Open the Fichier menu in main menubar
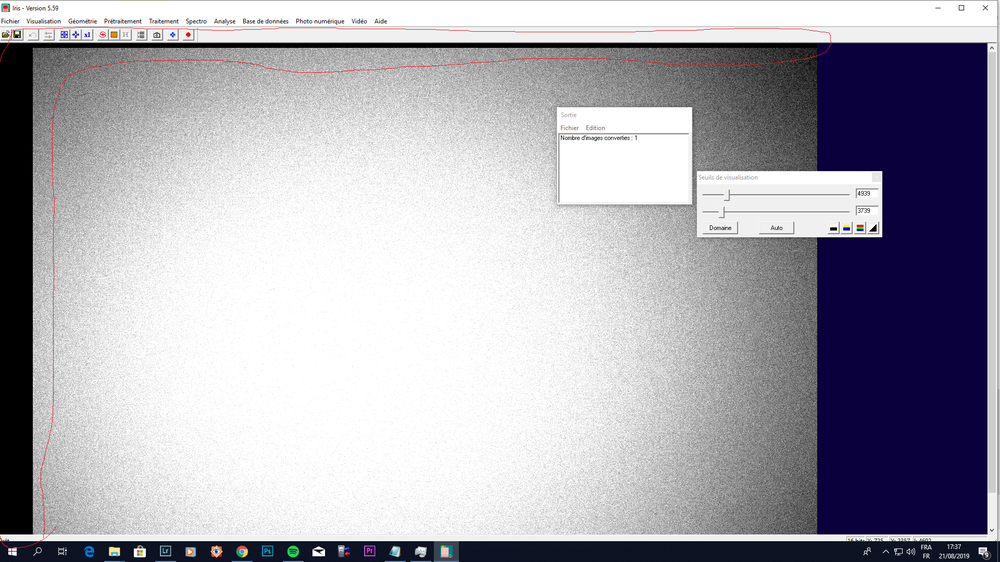 (x=10, y=21)
